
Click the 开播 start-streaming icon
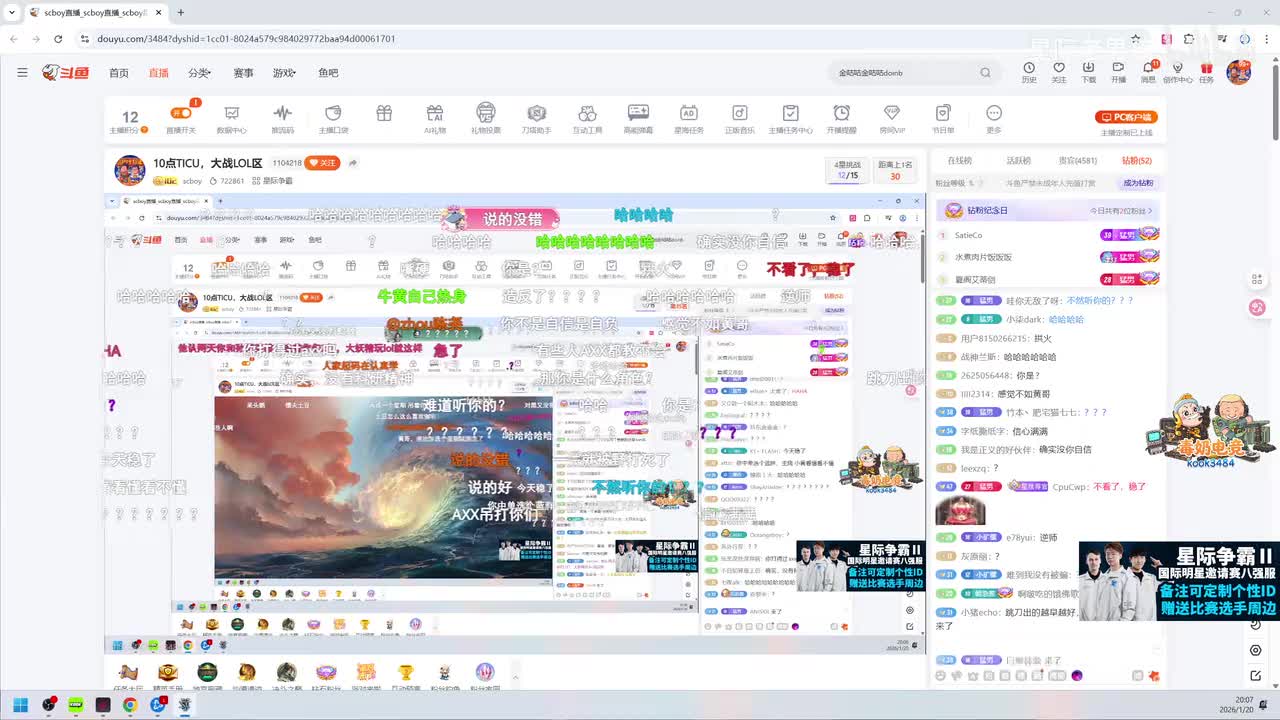1118,72
